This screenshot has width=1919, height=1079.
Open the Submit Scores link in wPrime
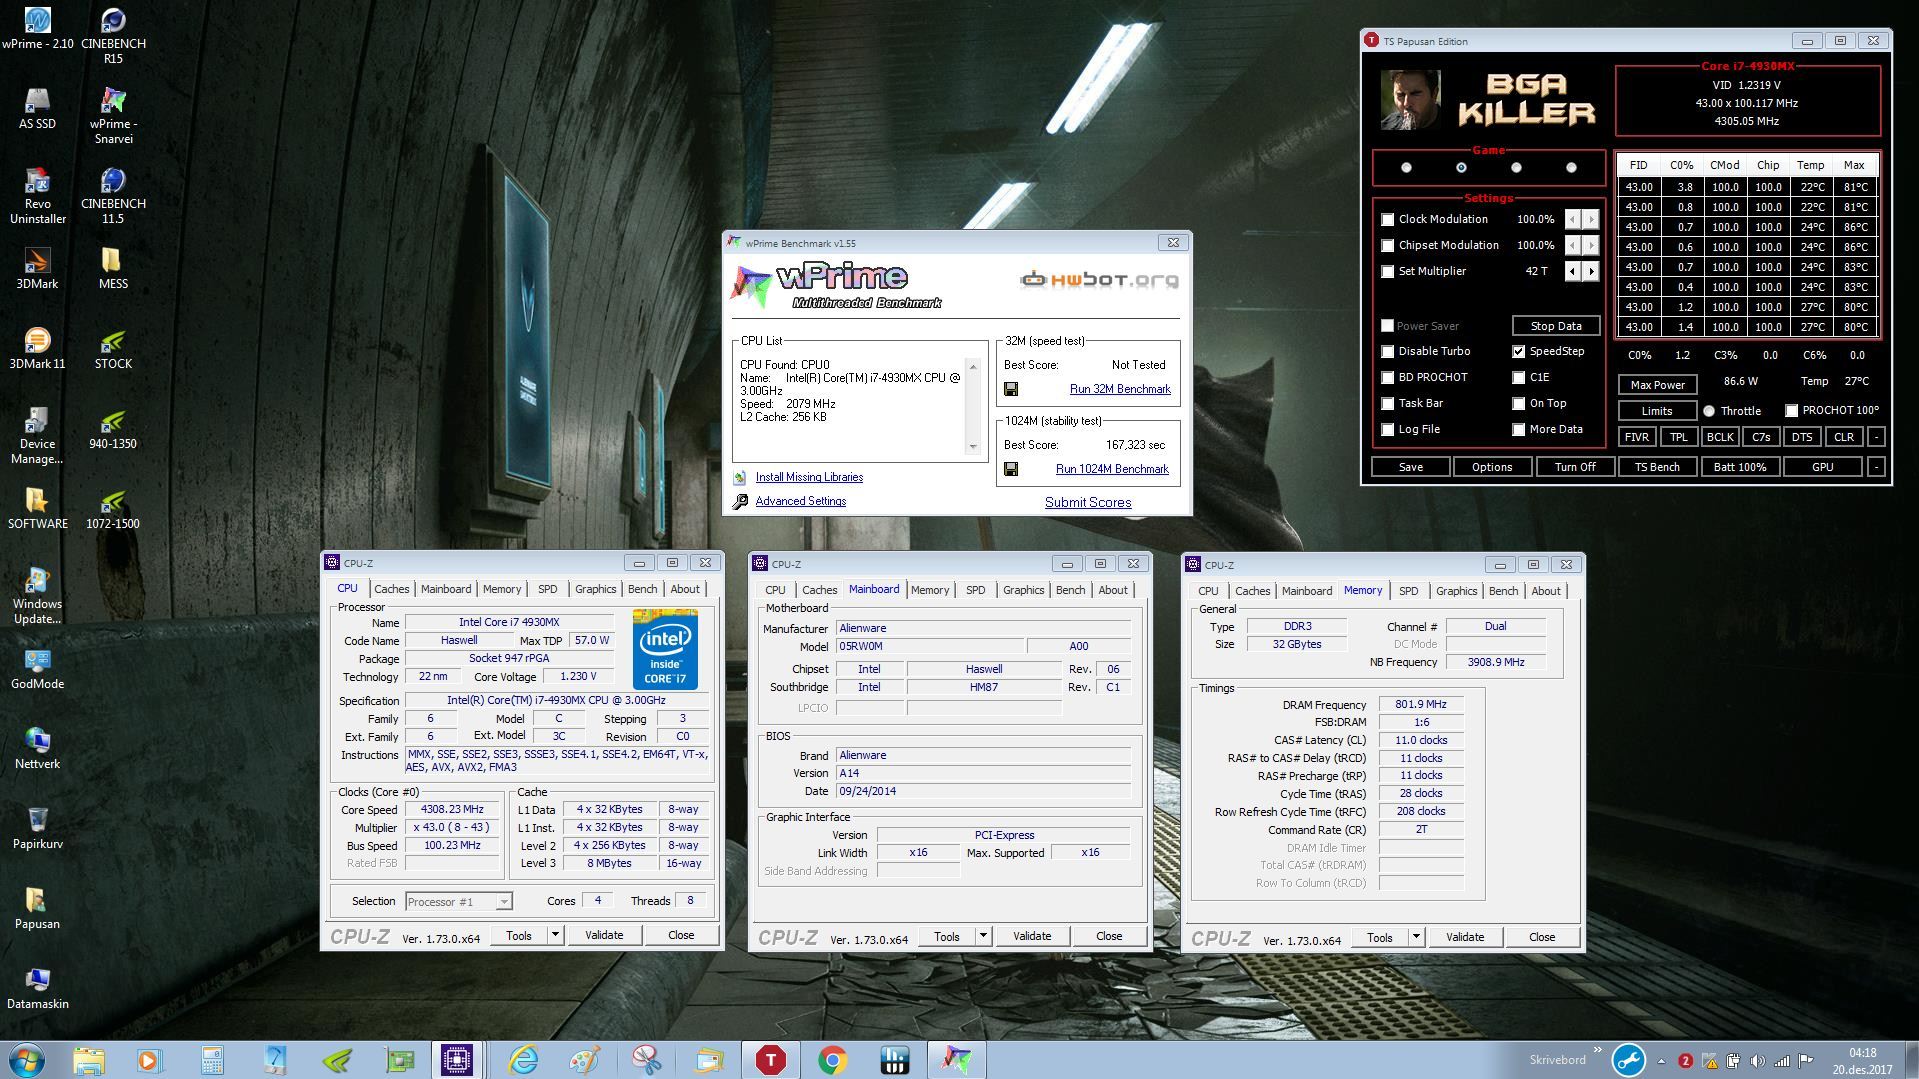coord(1088,502)
